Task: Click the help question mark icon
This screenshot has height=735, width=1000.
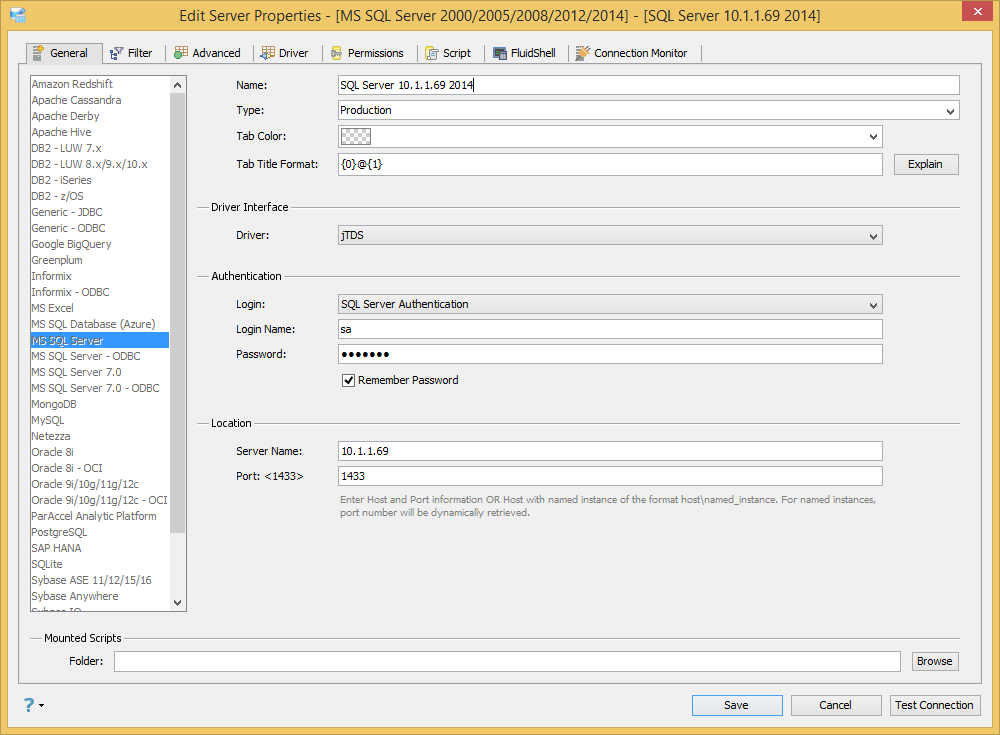Action: tap(29, 704)
